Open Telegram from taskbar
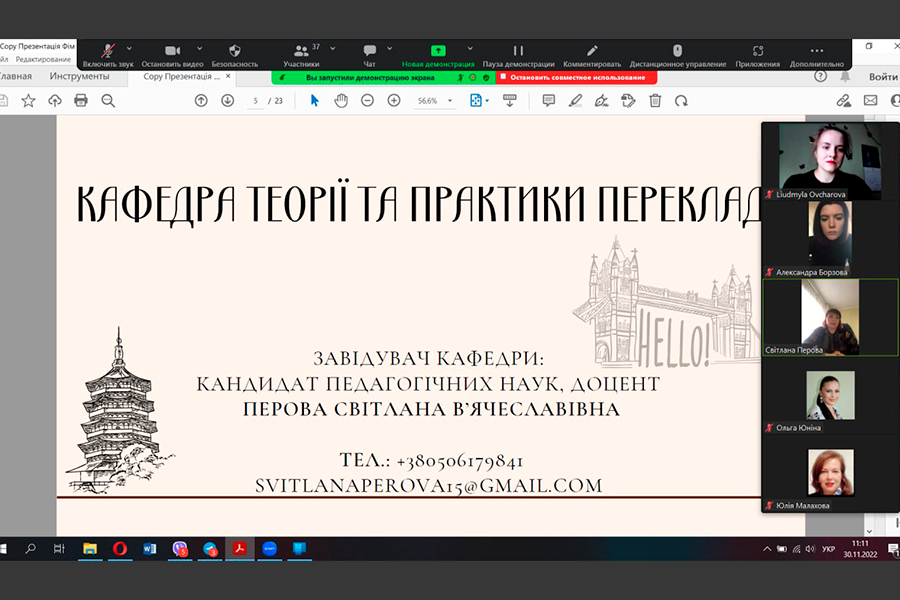 (x=210, y=549)
